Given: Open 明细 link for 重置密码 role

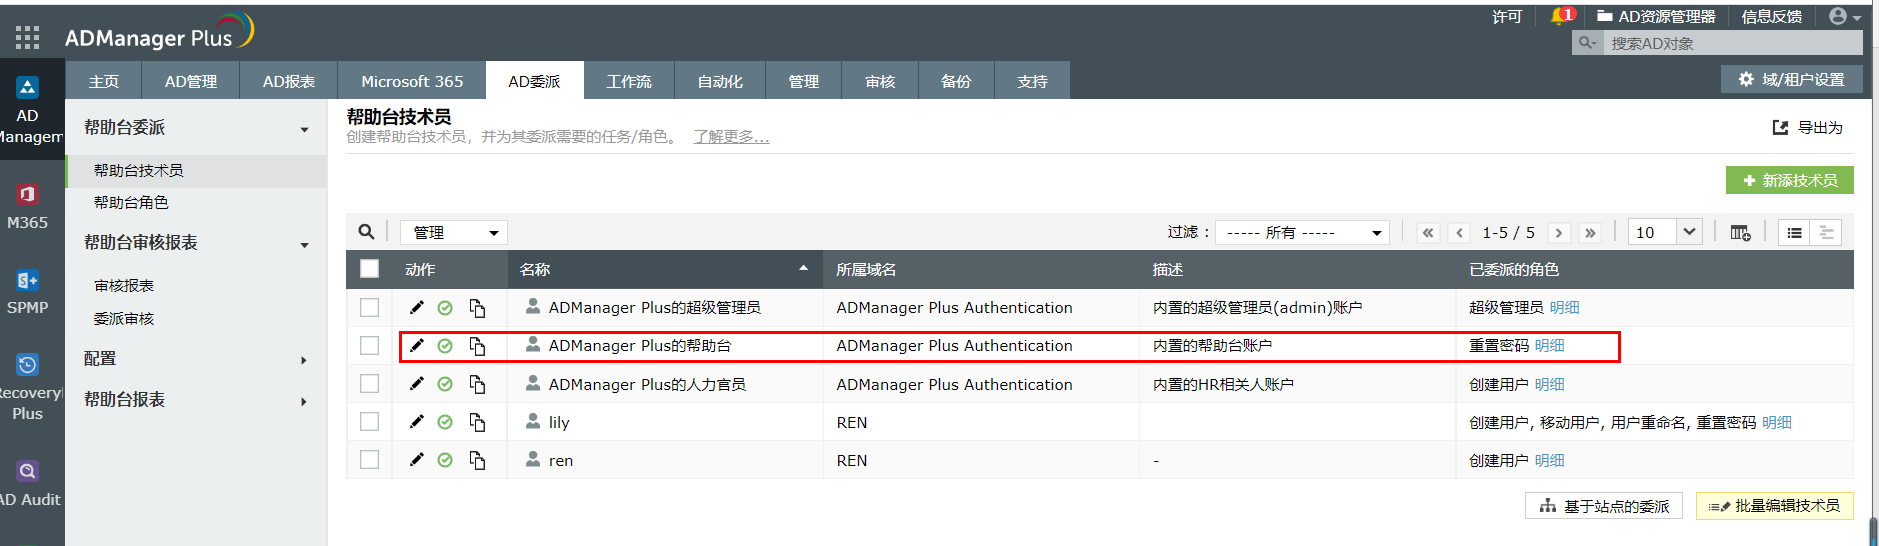Looking at the screenshot, I should [1549, 345].
